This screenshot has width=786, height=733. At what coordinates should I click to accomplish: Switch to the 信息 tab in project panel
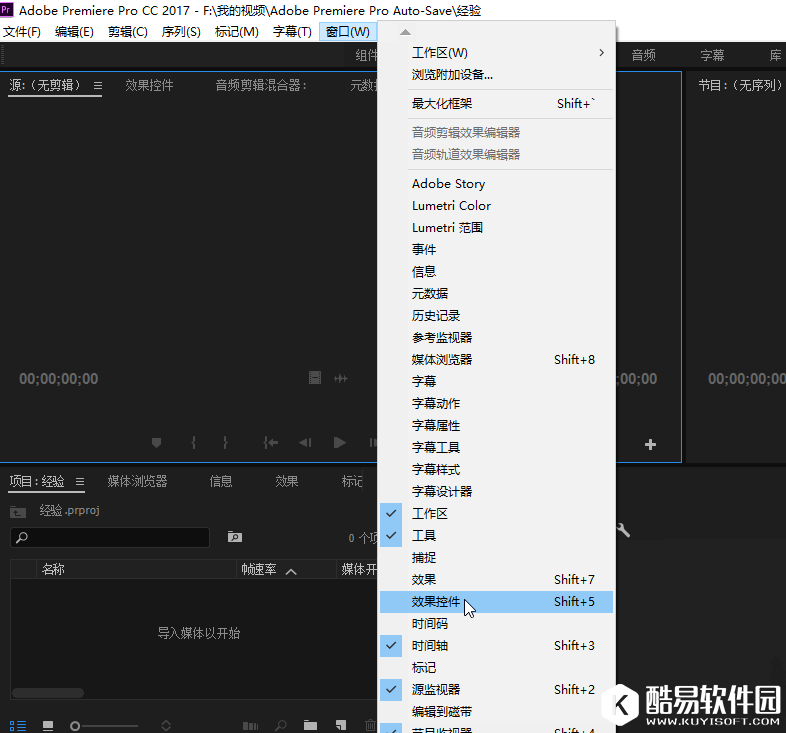(x=221, y=482)
